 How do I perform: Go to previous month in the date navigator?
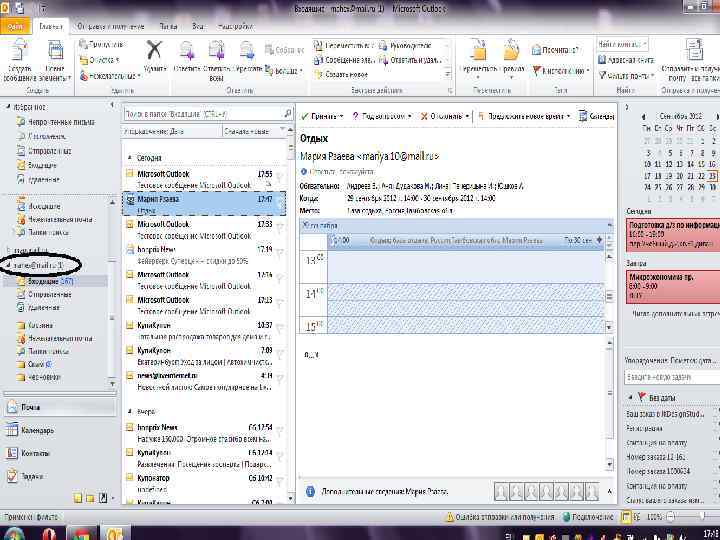coord(644,117)
